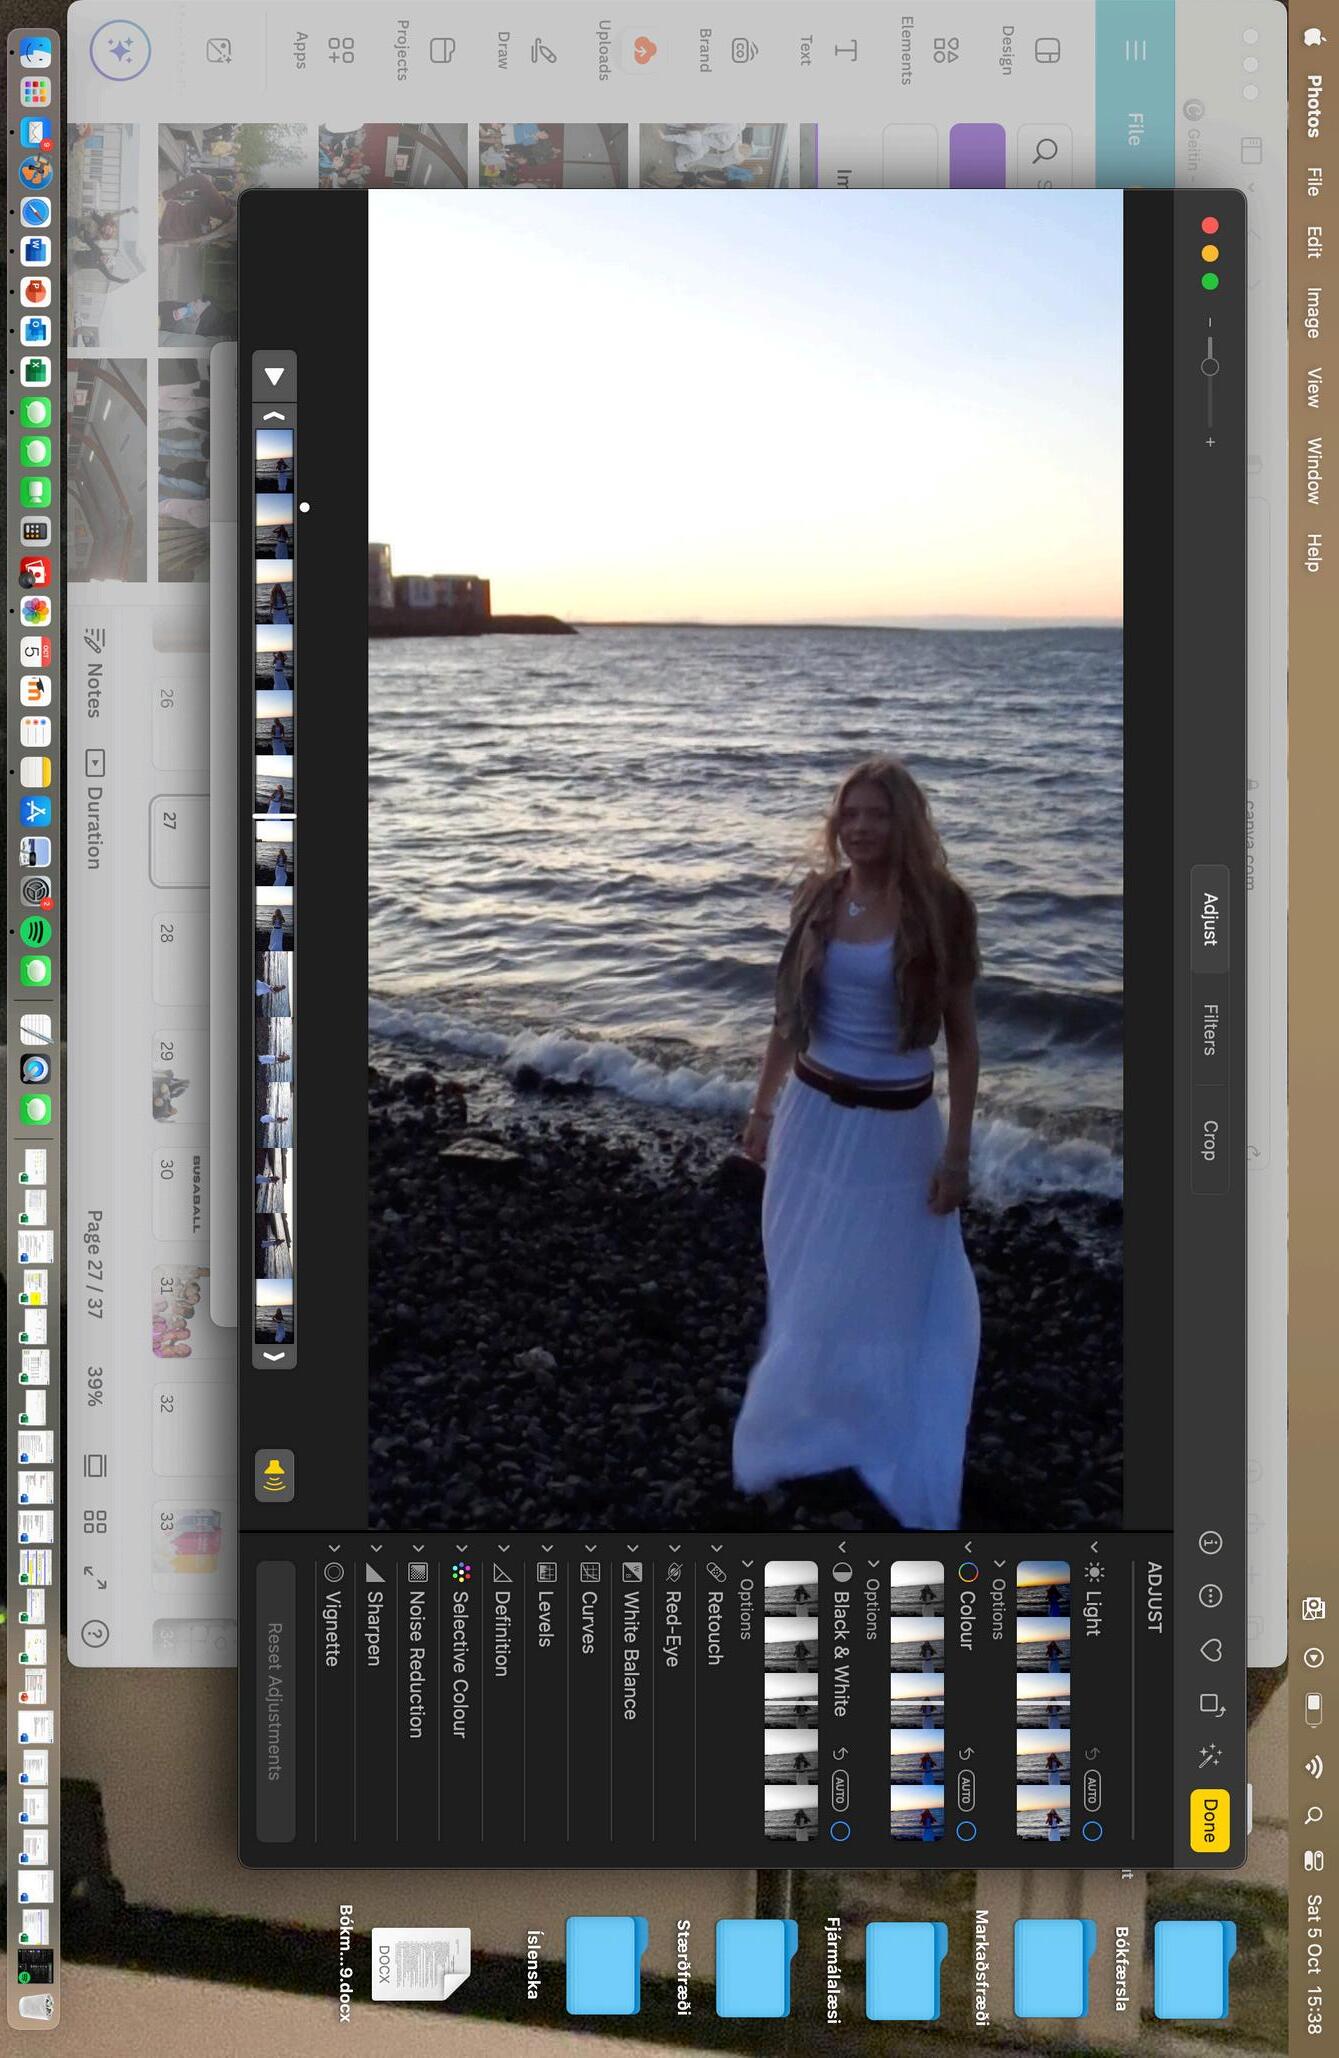
Task: Click the Red-Eye tool icon
Action: (674, 1572)
